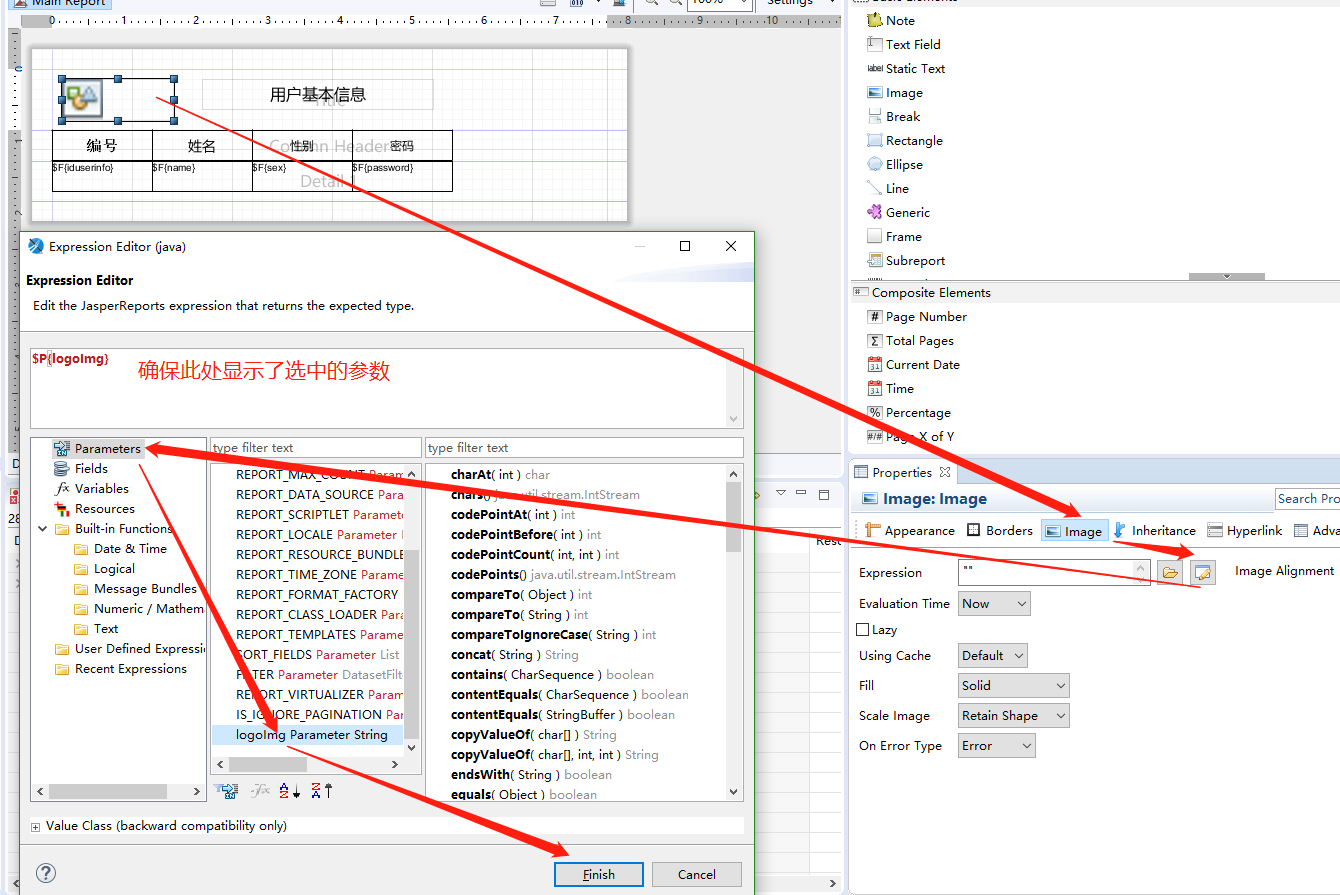
Task: Open the Evaluation Time dropdown
Action: click(x=994, y=603)
